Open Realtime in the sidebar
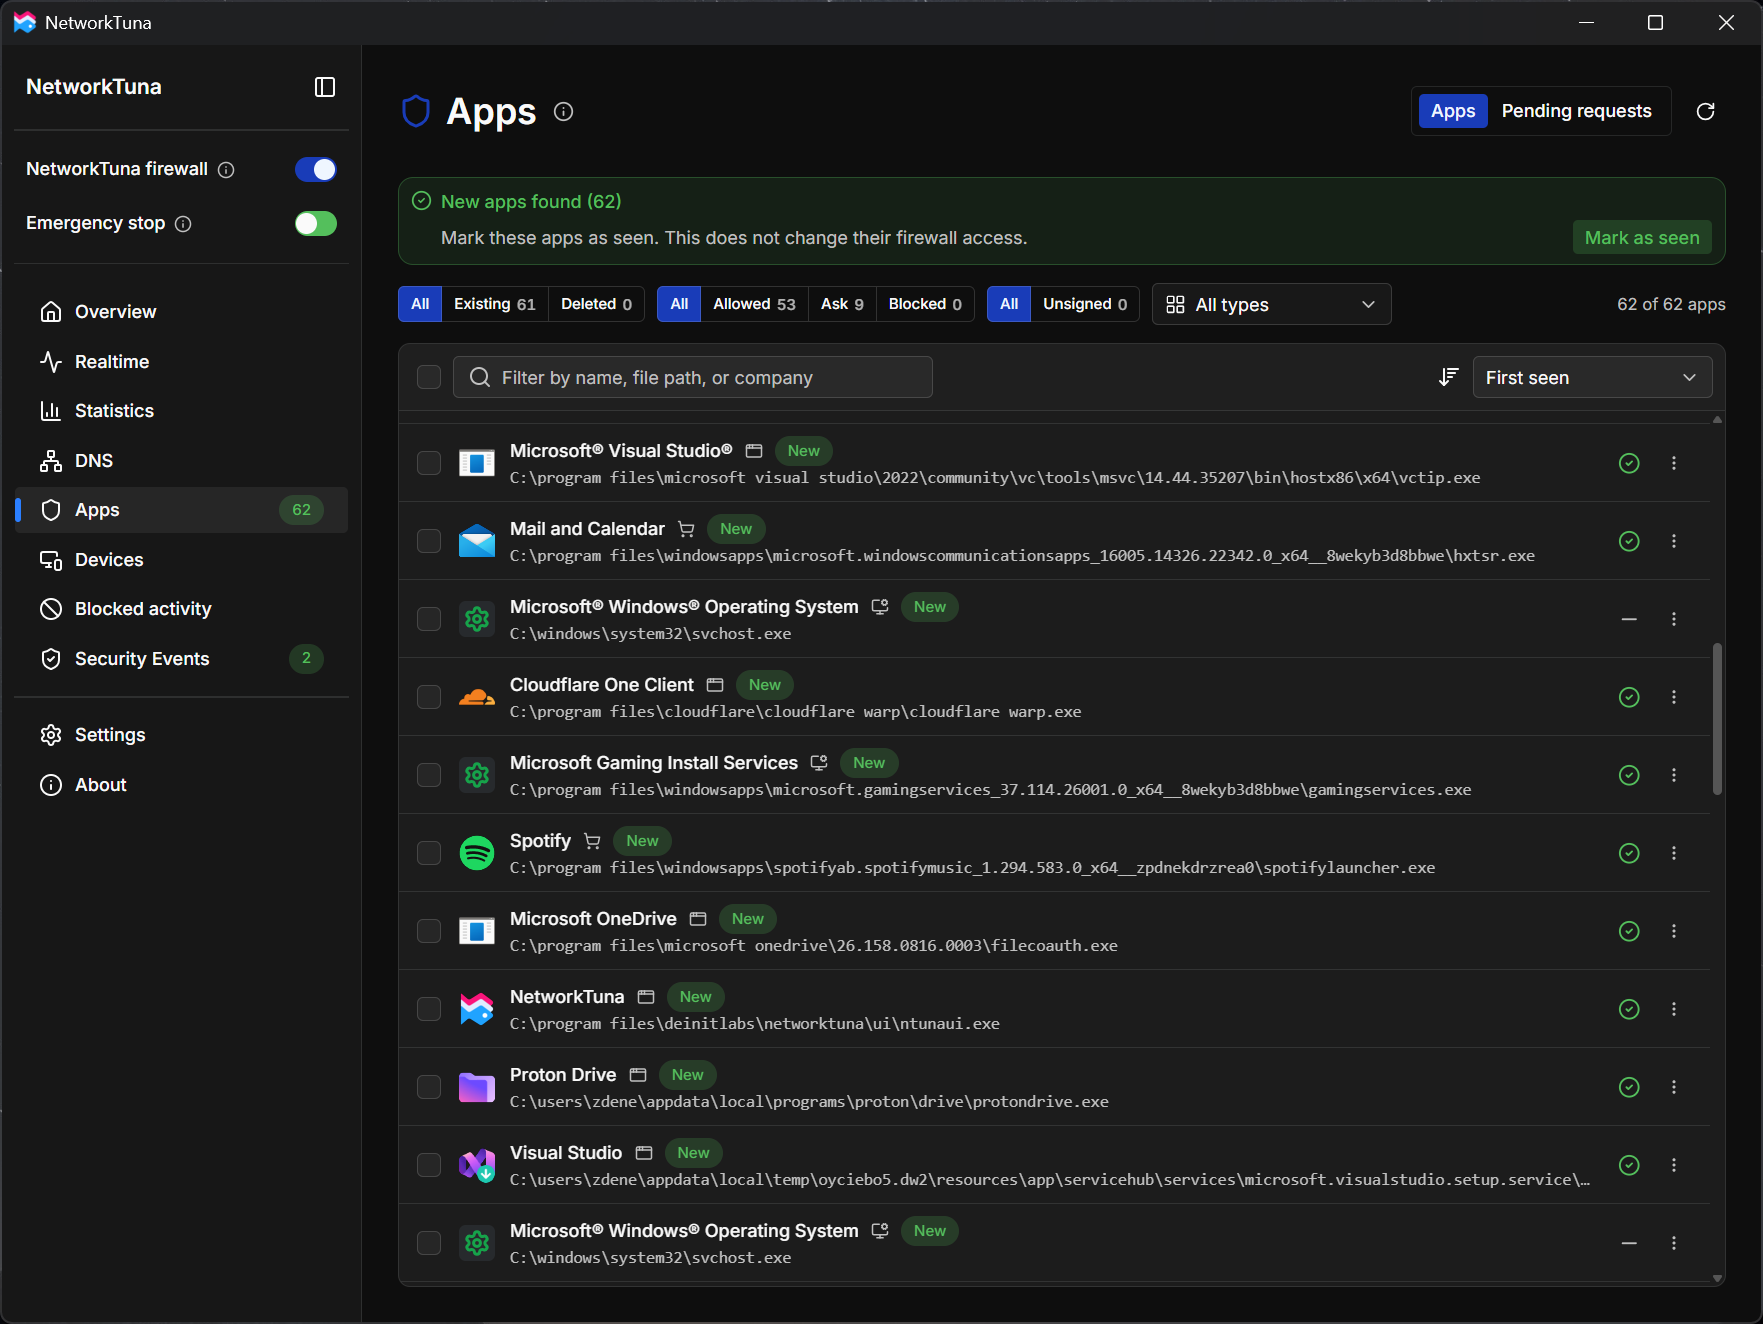The width and height of the screenshot is (1763, 1324). [181, 362]
